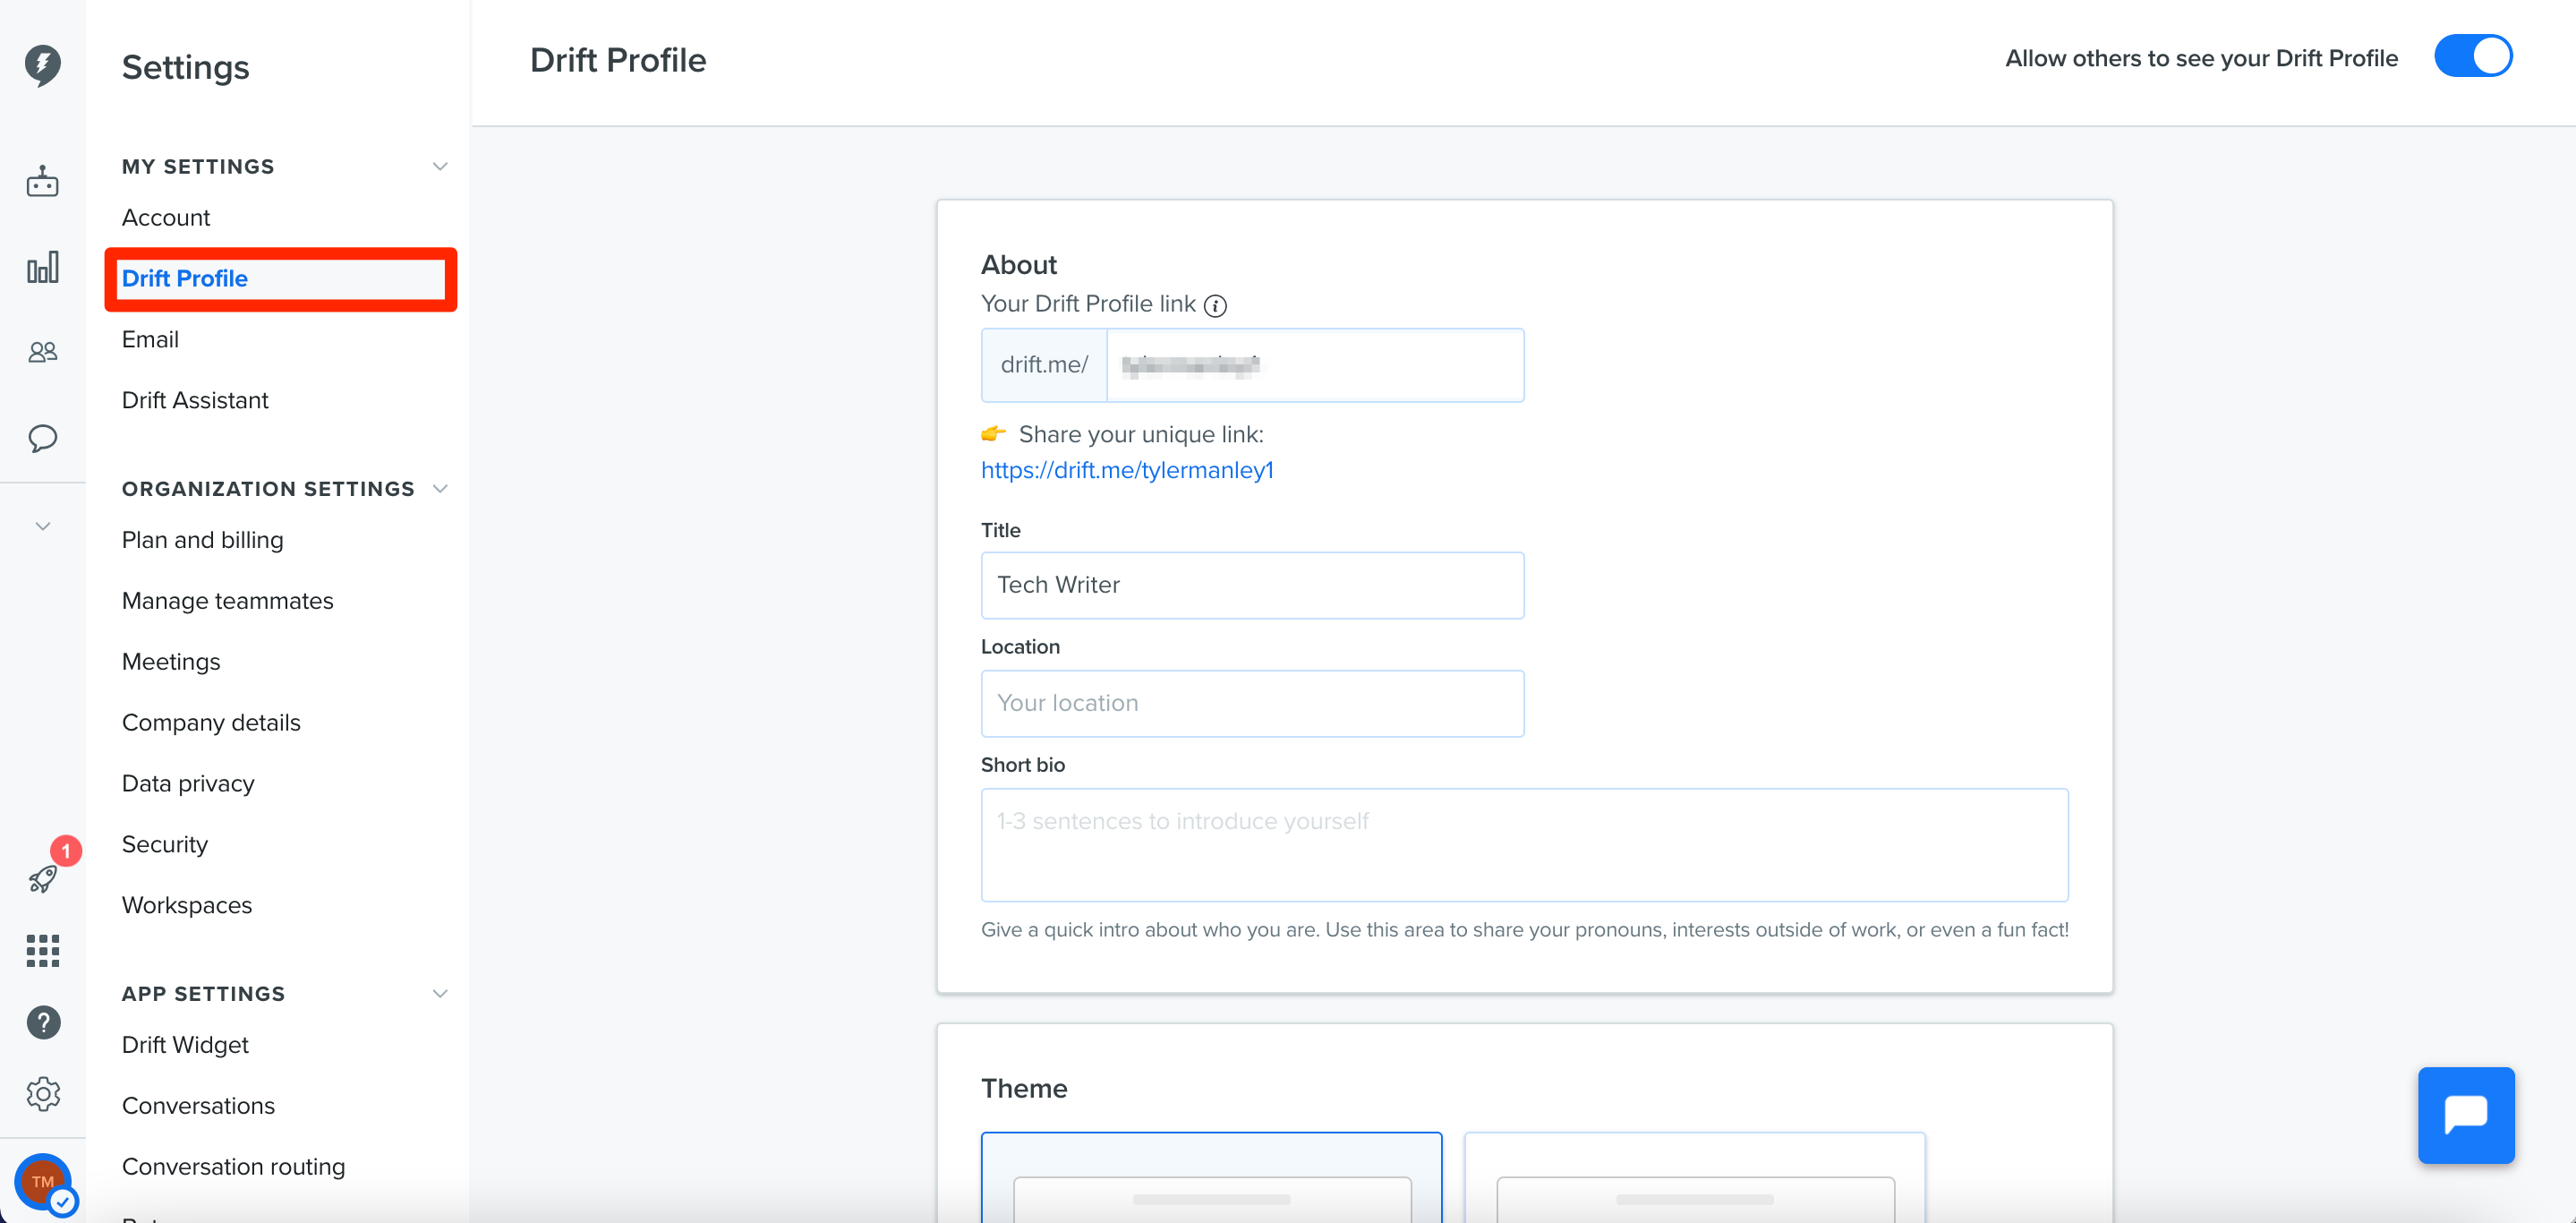Click the Your location input field
This screenshot has height=1223, width=2576.
[1252, 703]
